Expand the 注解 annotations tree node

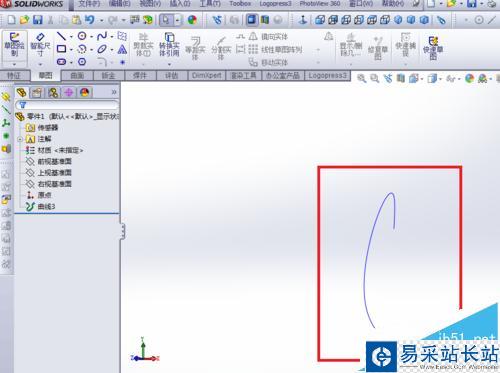pos(20,139)
